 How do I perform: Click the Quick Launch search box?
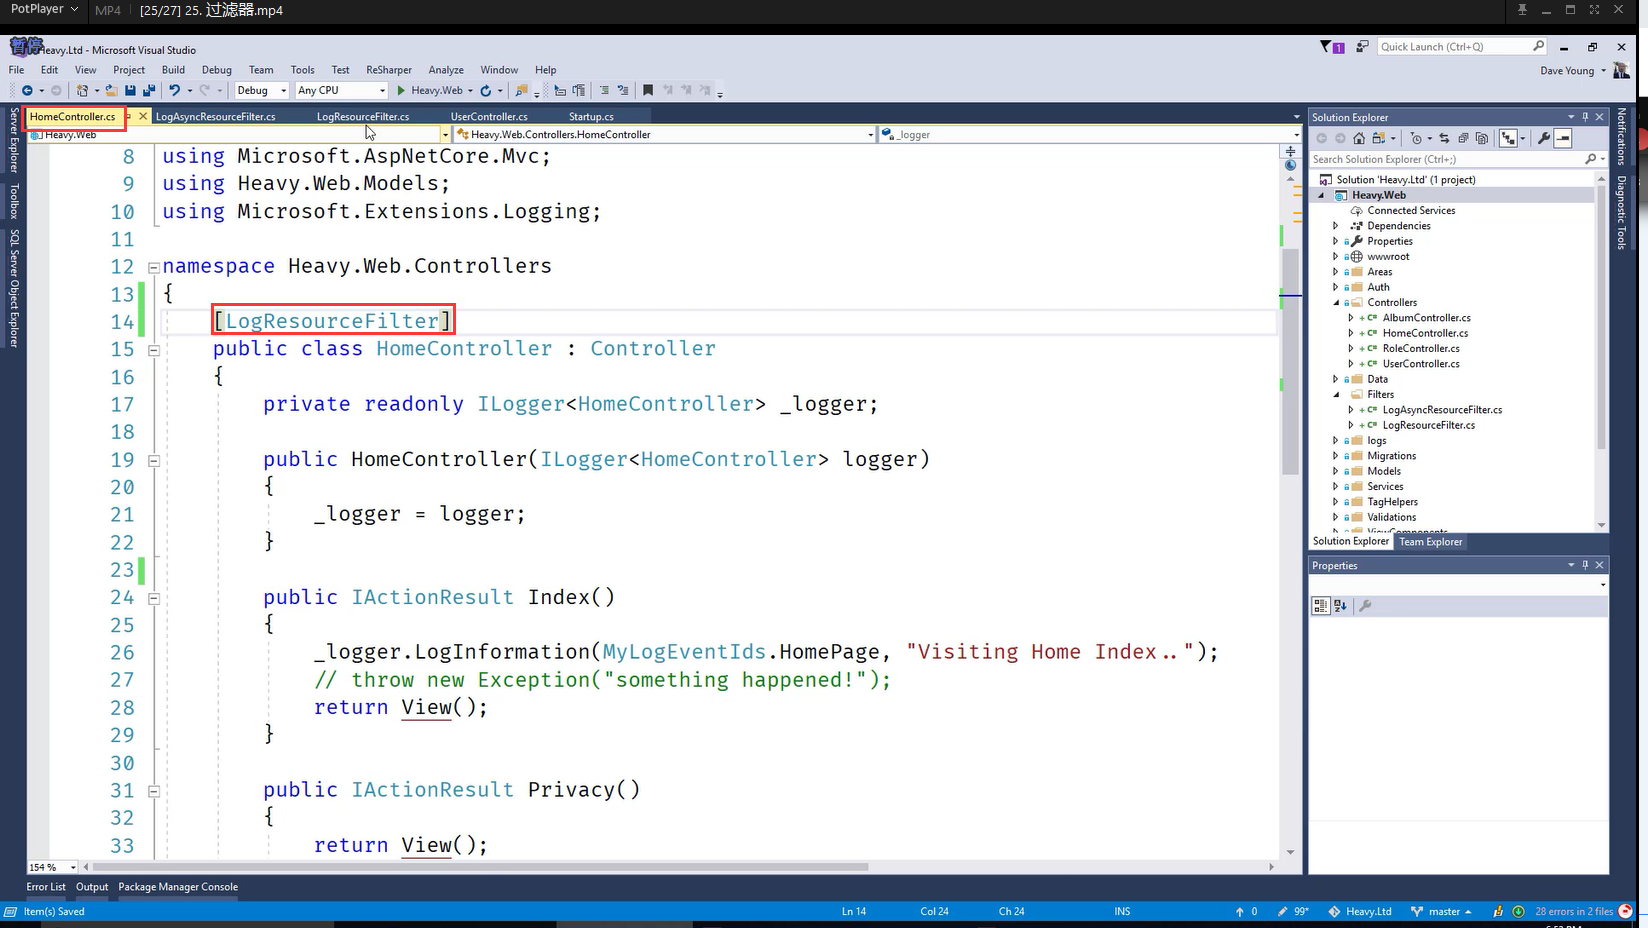click(x=1462, y=47)
